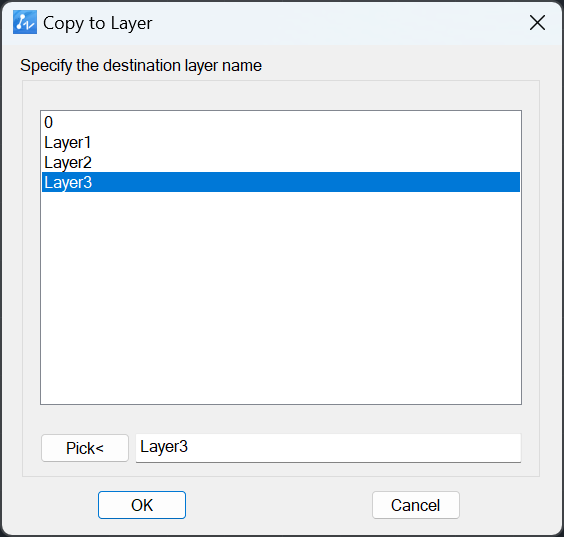
Task: Close the Copy to Layer dialog
Action: (537, 23)
